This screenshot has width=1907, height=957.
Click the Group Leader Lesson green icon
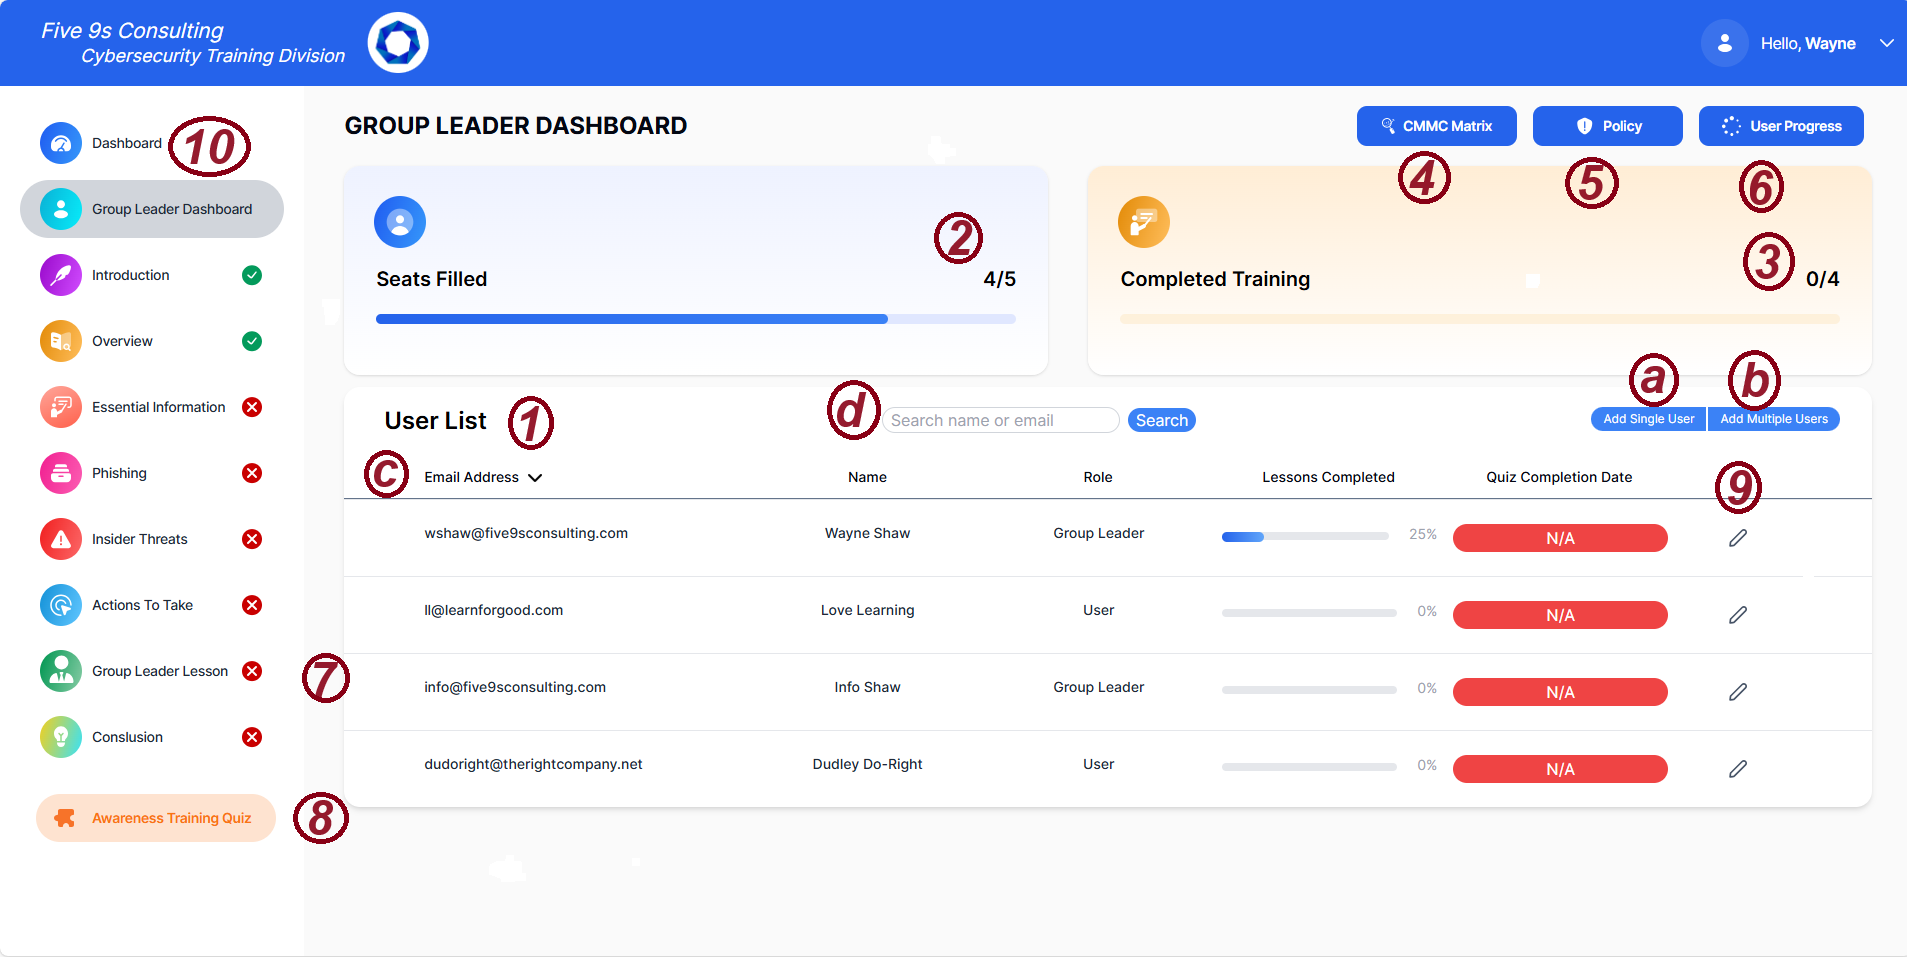(x=61, y=671)
